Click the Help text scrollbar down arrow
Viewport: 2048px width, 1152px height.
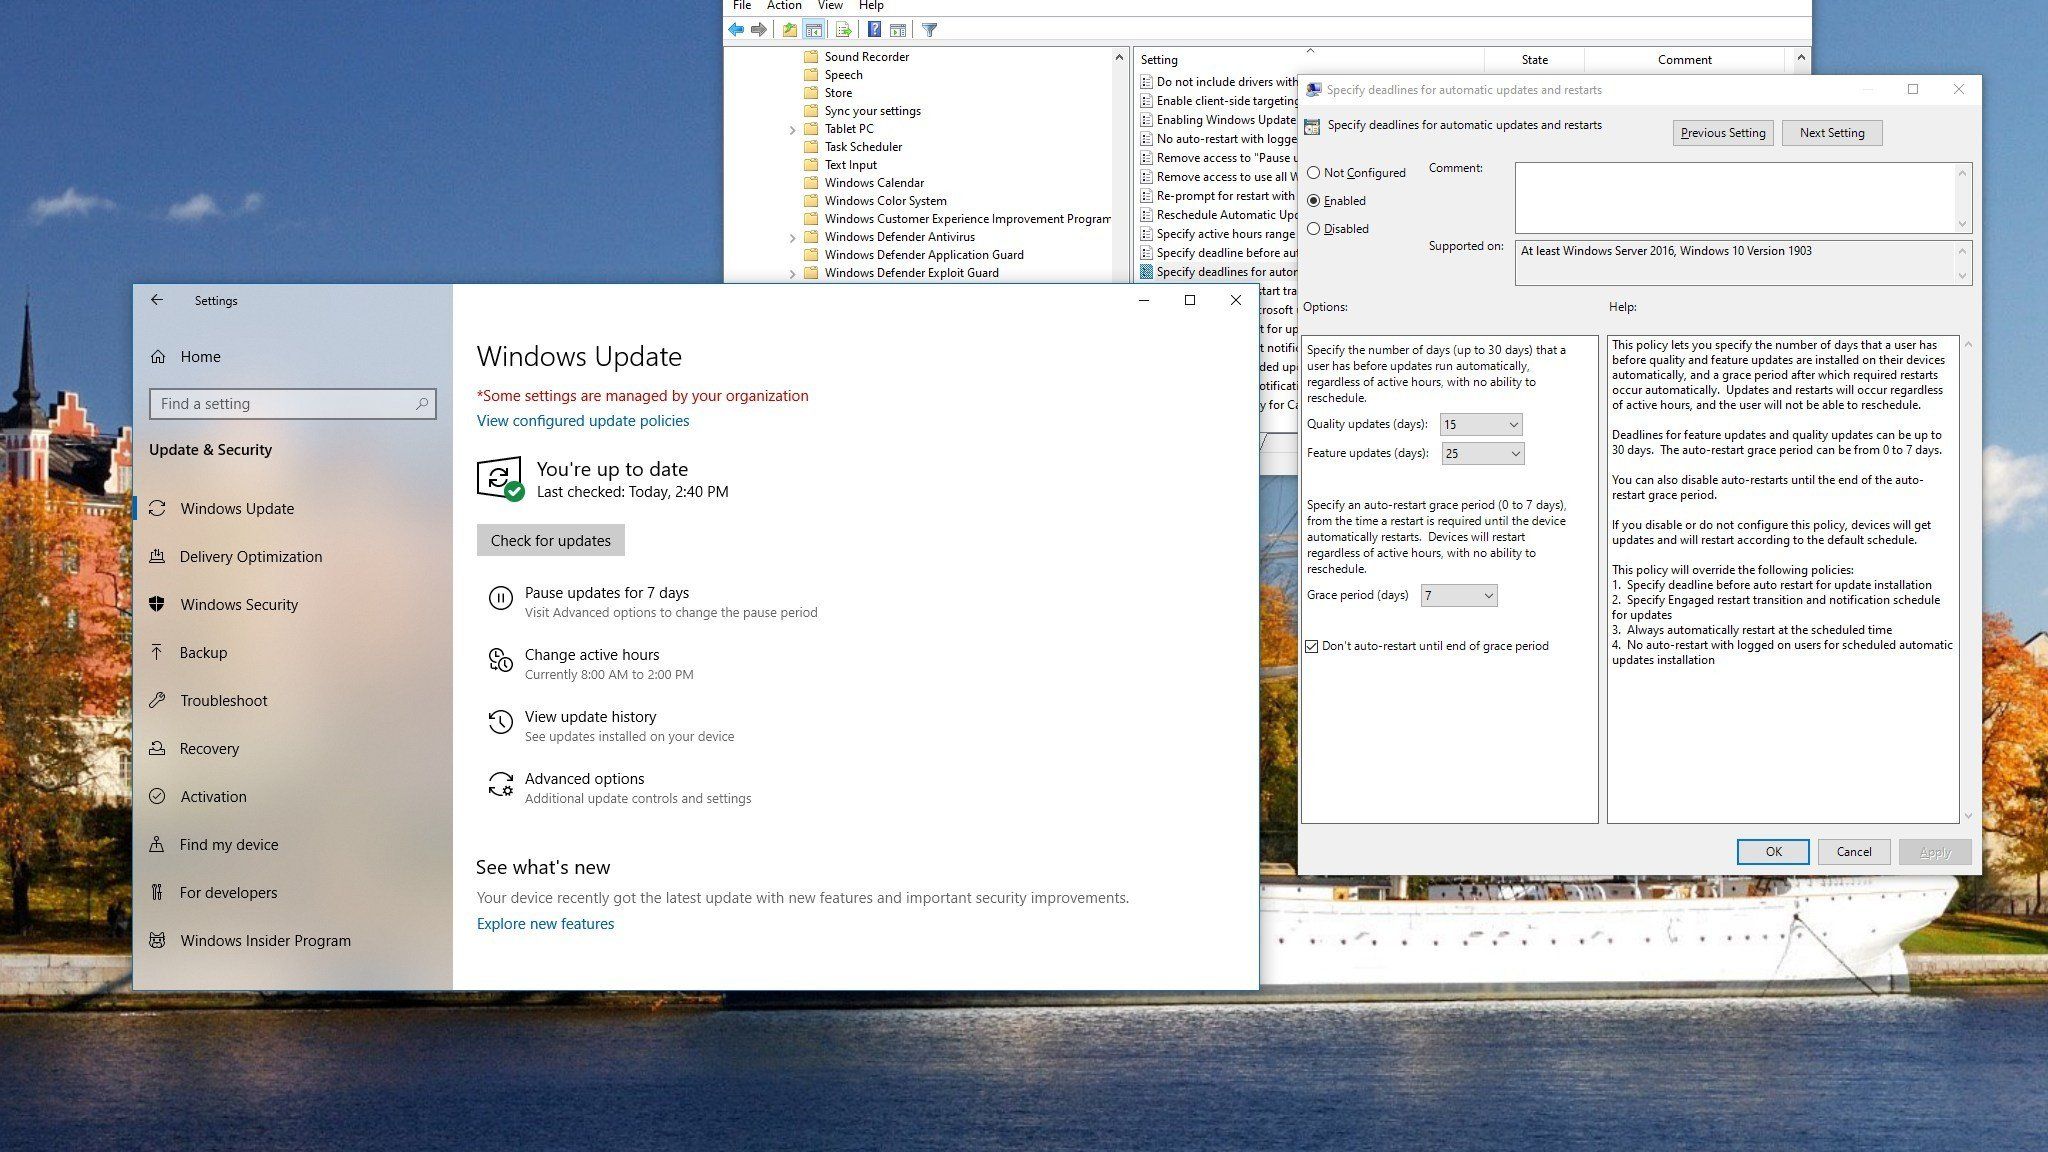click(1968, 816)
